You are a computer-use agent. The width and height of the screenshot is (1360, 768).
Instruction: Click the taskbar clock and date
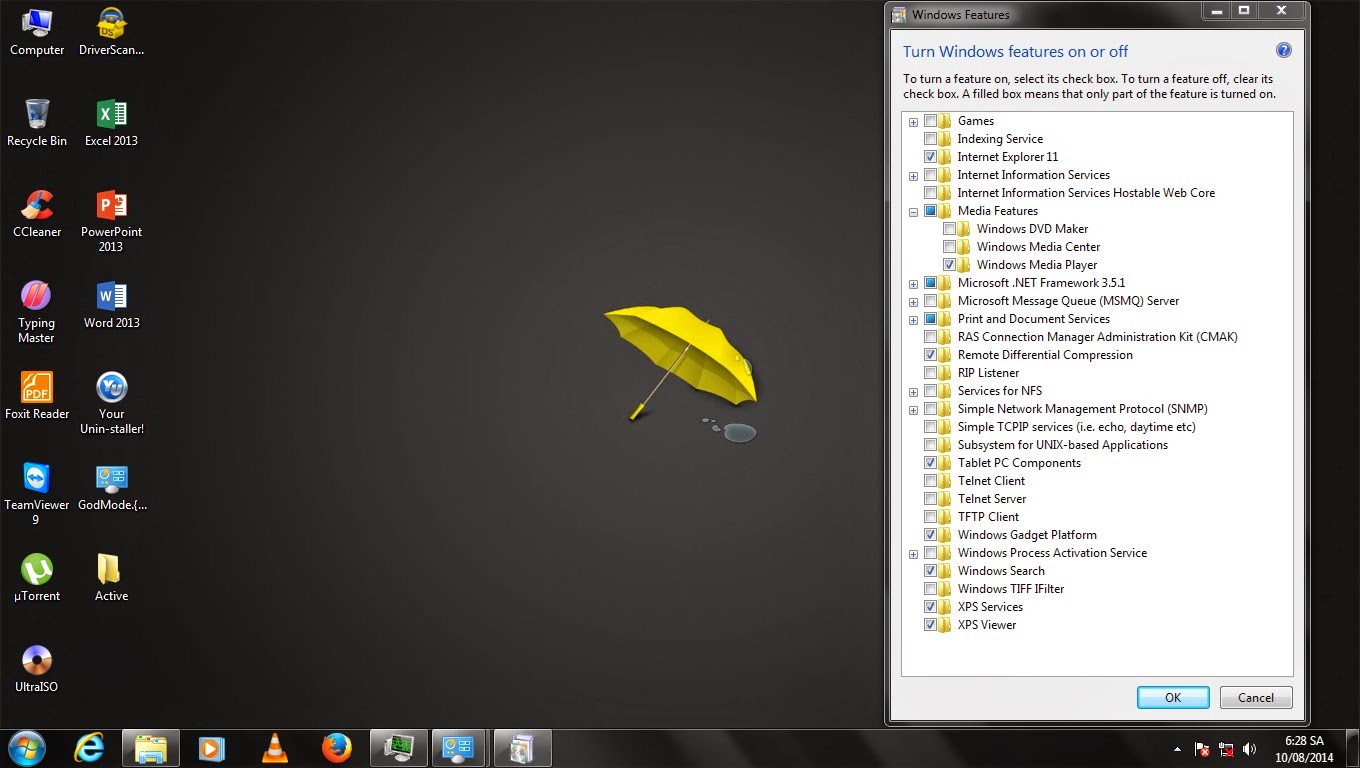[1303, 749]
